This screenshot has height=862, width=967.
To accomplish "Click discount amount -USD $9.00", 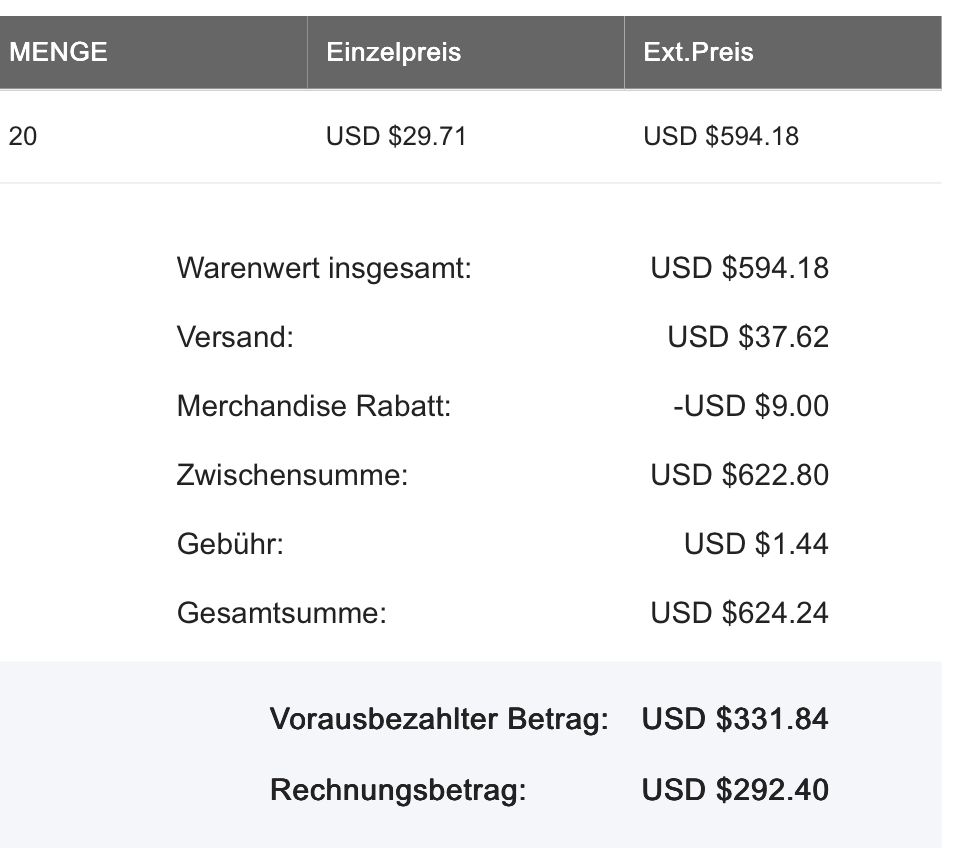I will [x=751, y=406].
